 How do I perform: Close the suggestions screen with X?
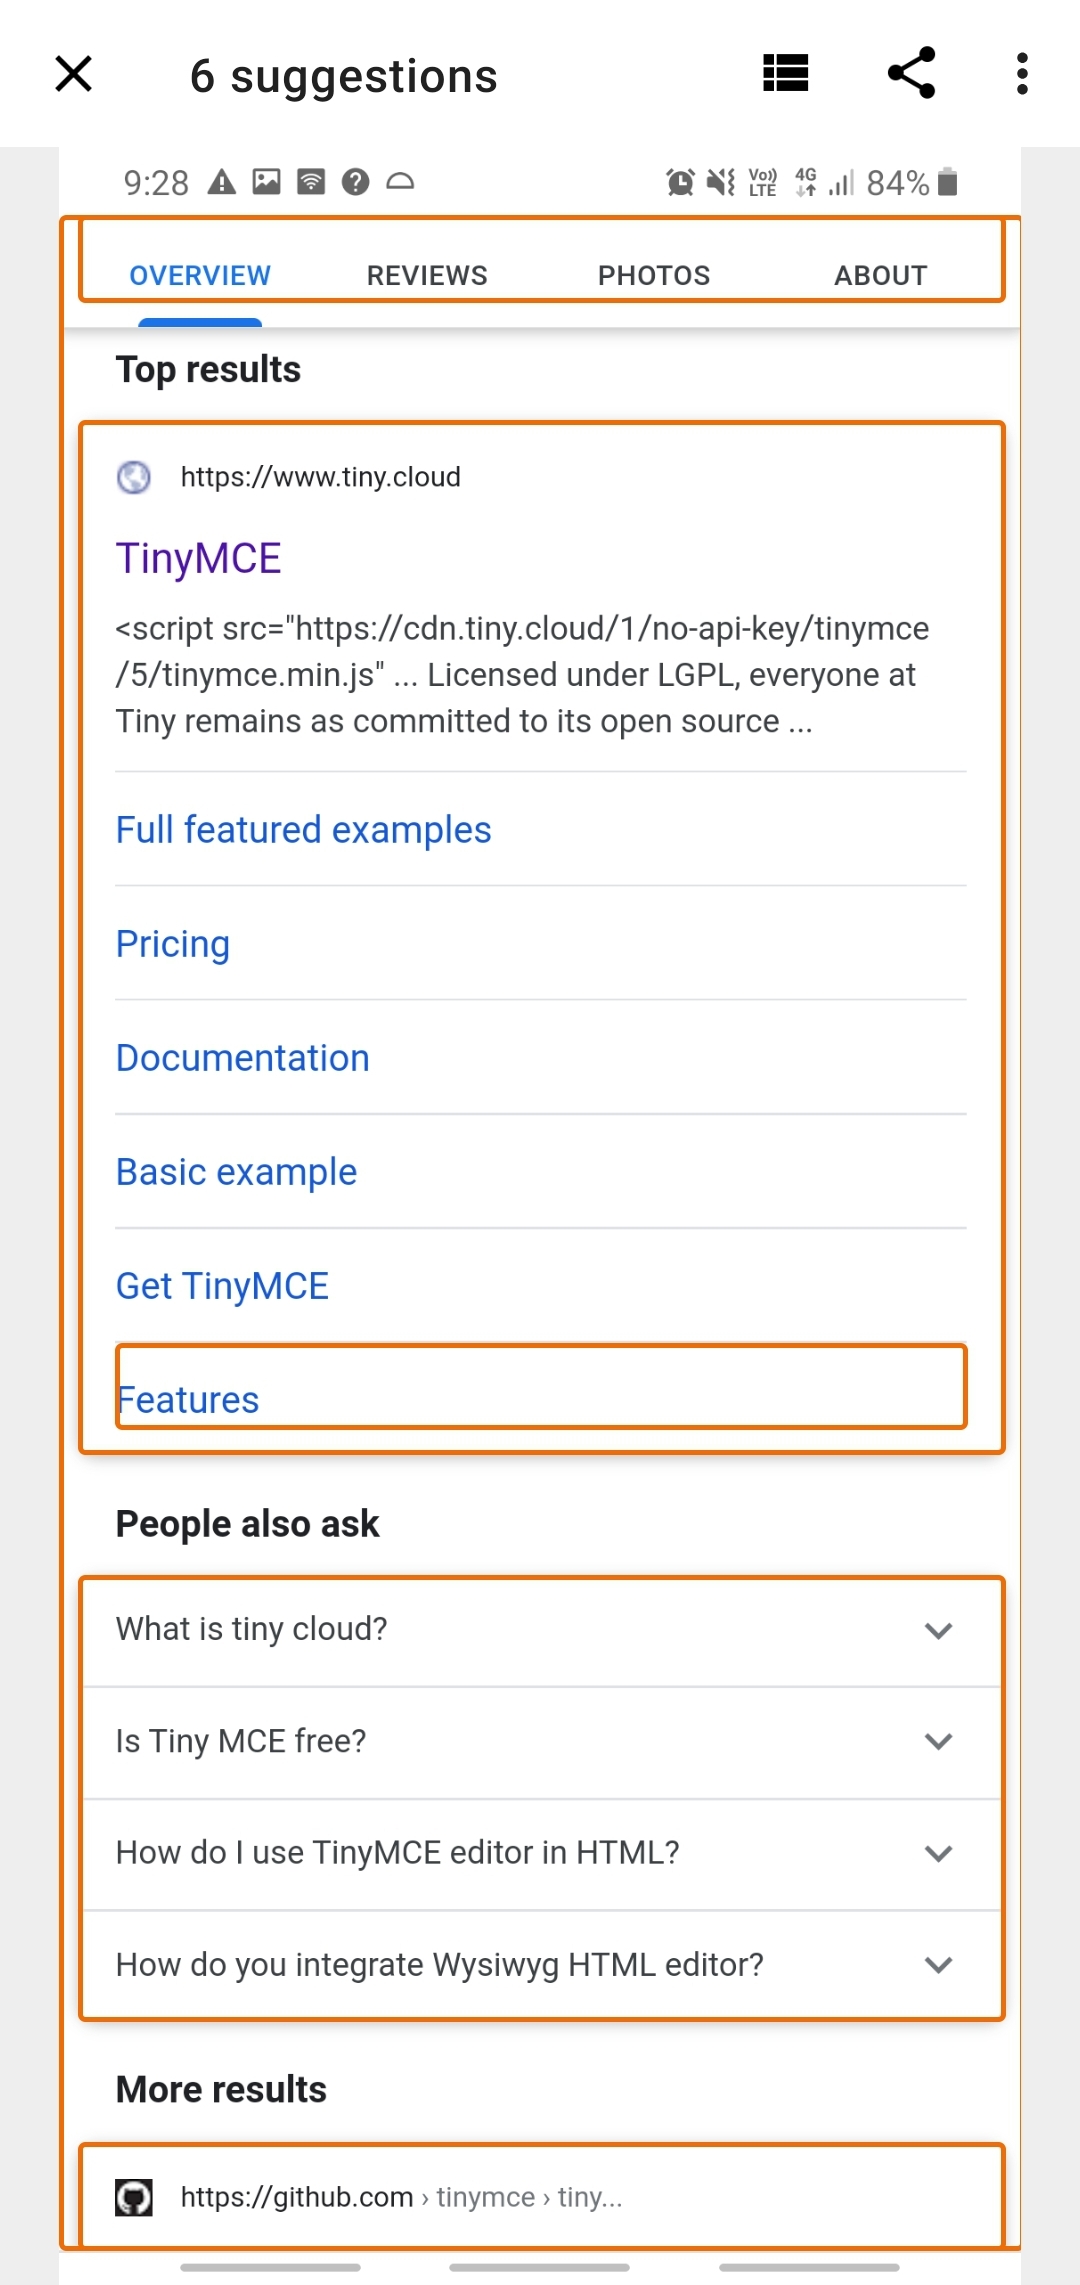point(73,74)
